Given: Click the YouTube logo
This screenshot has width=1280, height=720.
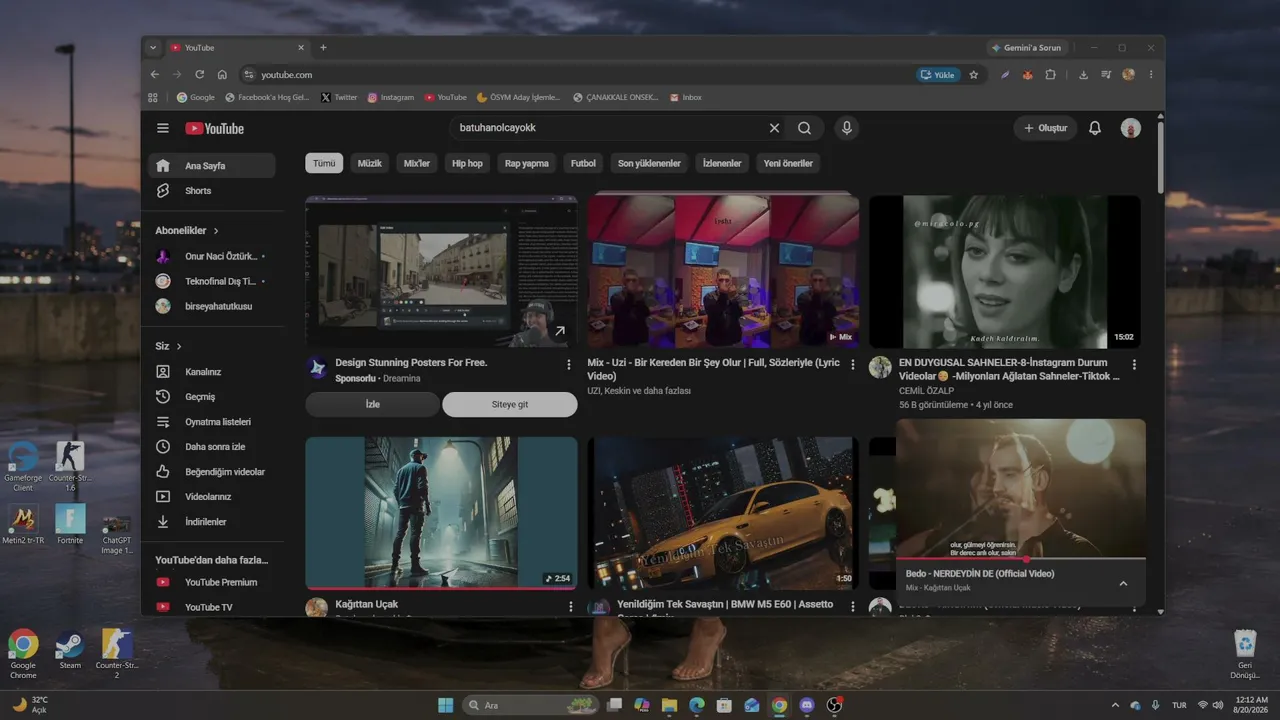Looking at the screenshot, I should (214, 128).
